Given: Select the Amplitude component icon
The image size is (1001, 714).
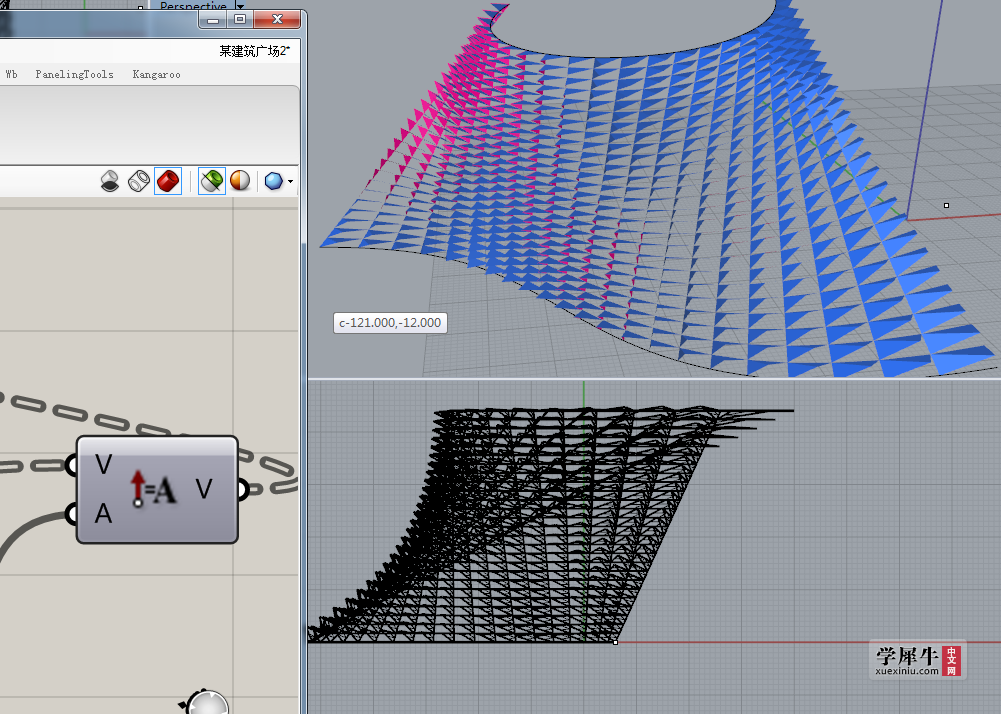Looking at the screenshot, I should click(153, 490).
